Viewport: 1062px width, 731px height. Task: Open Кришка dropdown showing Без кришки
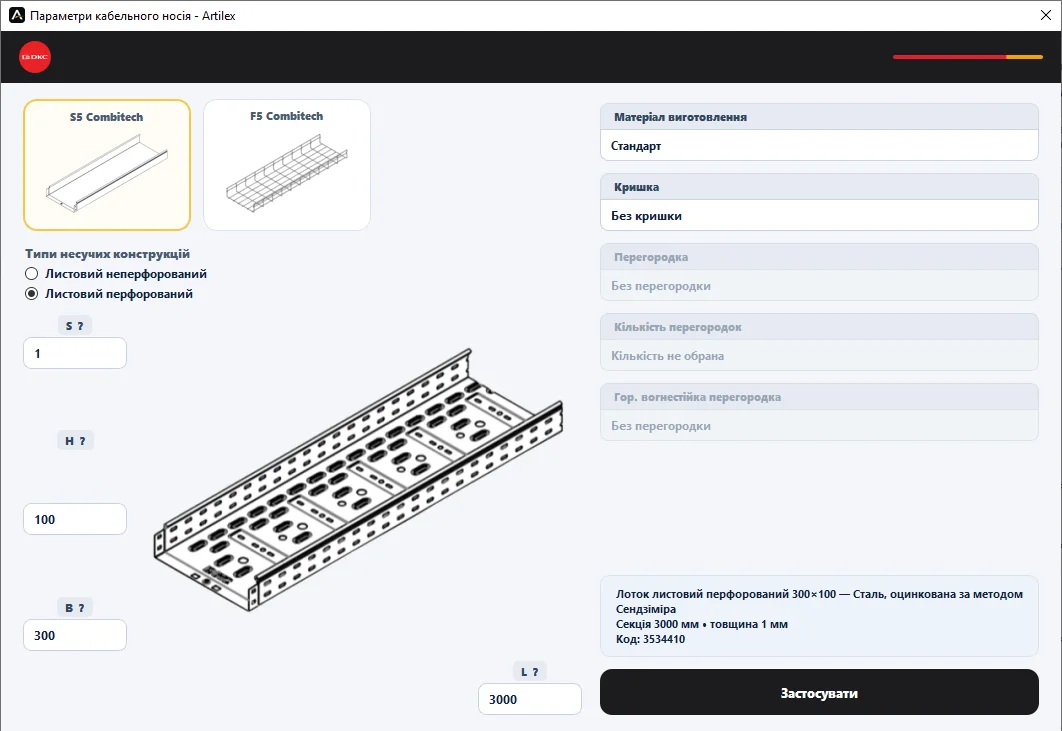click(x=819, y=215)
